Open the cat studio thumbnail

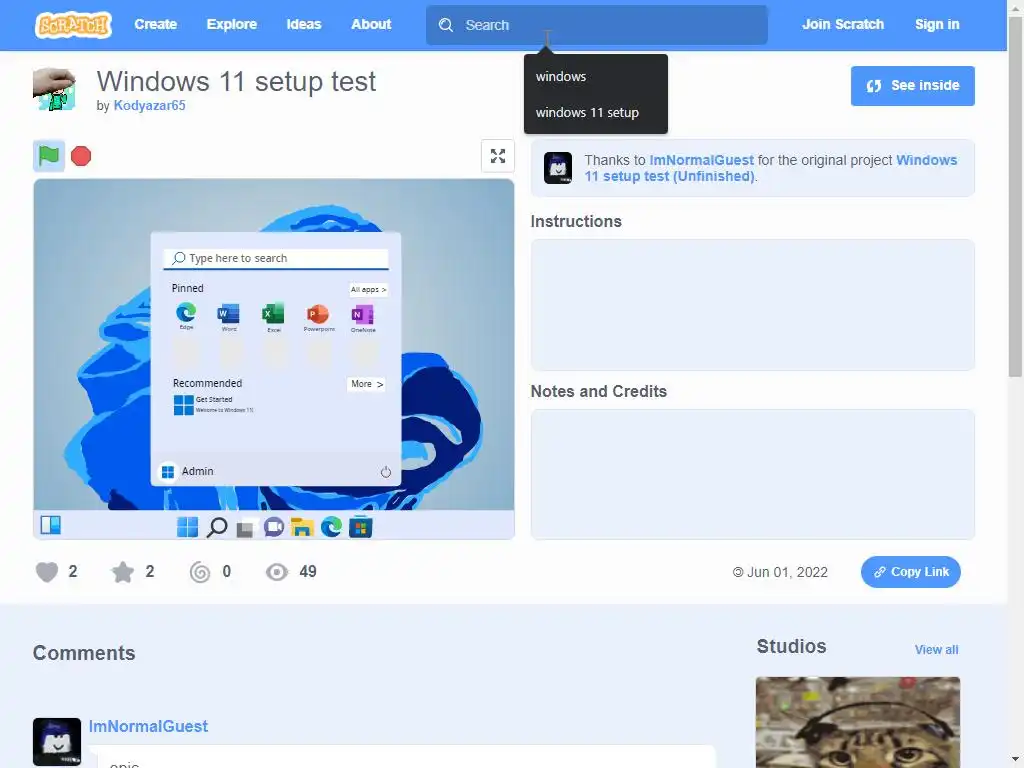858,722
